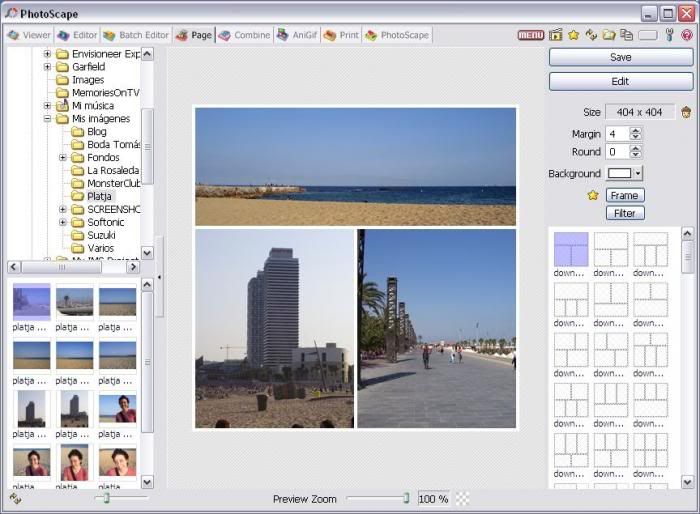700x514 pixels.
Task: Click the red MENU icon
Action: point(530,35)
